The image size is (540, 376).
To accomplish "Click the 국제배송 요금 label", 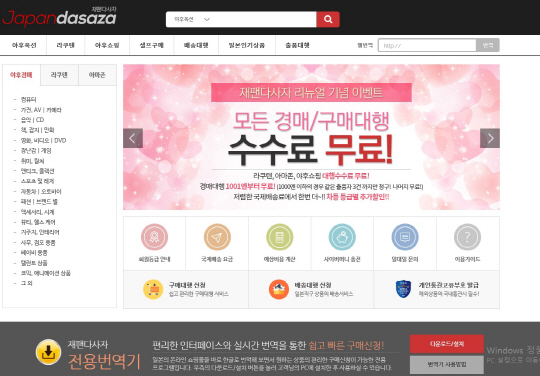I will (x=217, y=259).
